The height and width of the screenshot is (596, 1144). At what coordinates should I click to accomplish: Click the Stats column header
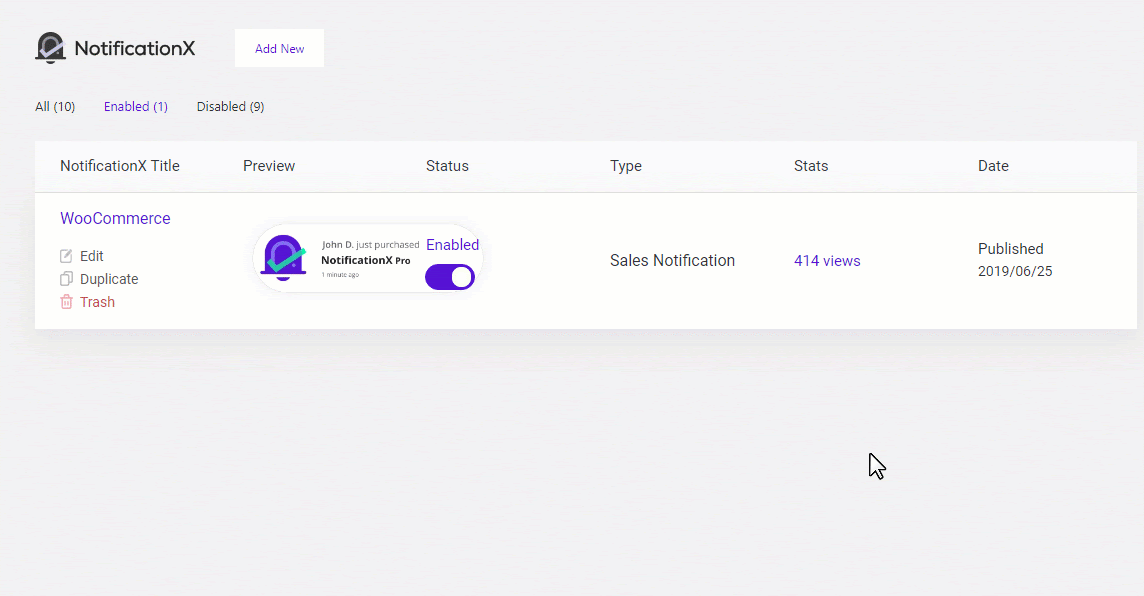811,166
